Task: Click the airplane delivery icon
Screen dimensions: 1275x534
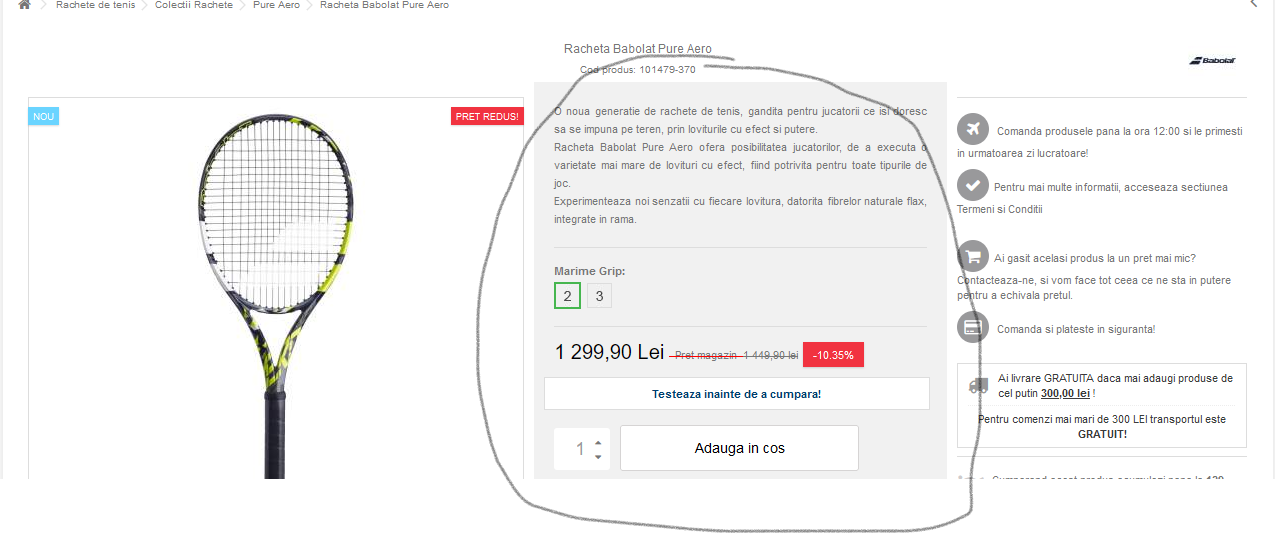Action: tap(972, 129)
